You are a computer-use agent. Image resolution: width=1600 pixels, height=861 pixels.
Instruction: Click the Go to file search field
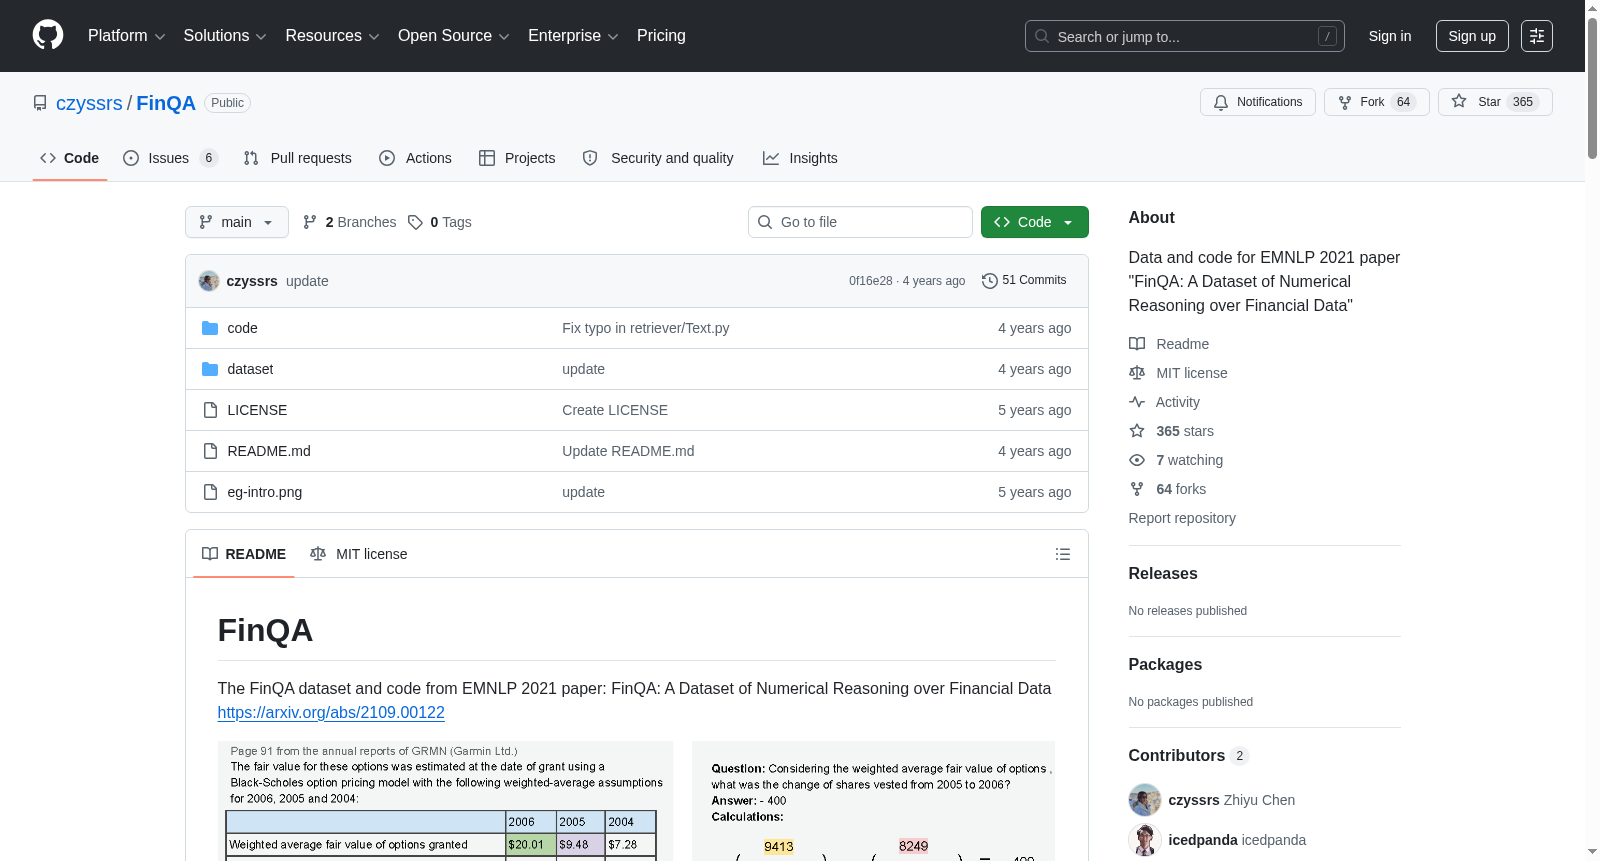860,222
